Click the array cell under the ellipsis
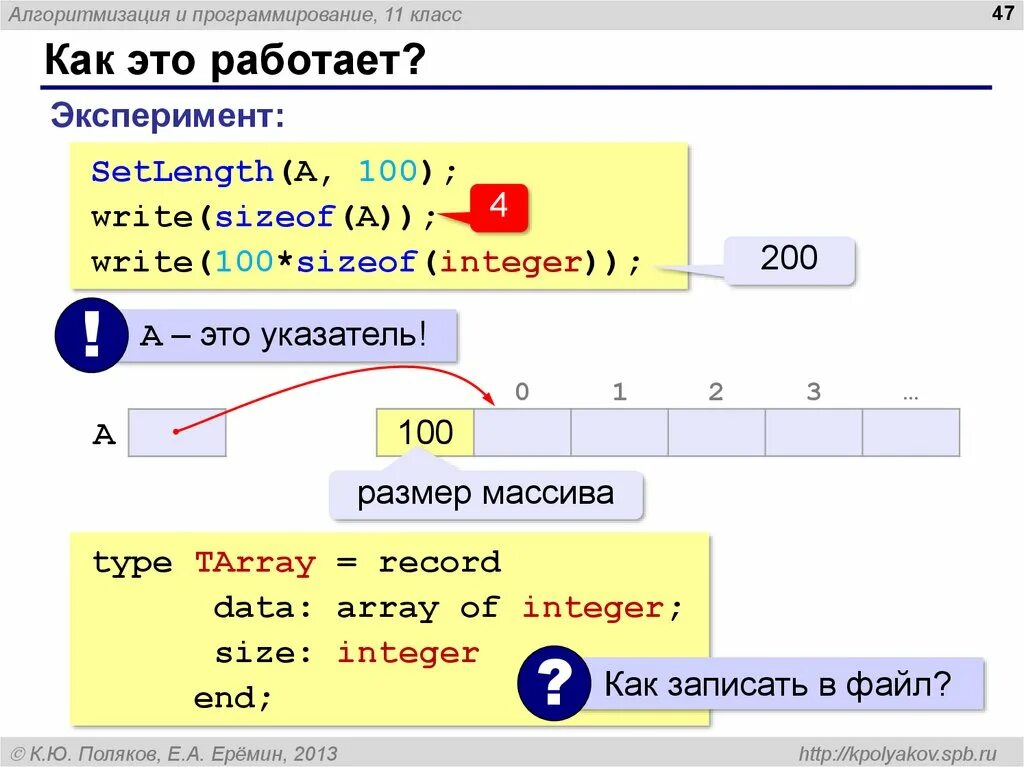The height and width of the screenshot is (767, 1024). (x=911, y=432)
